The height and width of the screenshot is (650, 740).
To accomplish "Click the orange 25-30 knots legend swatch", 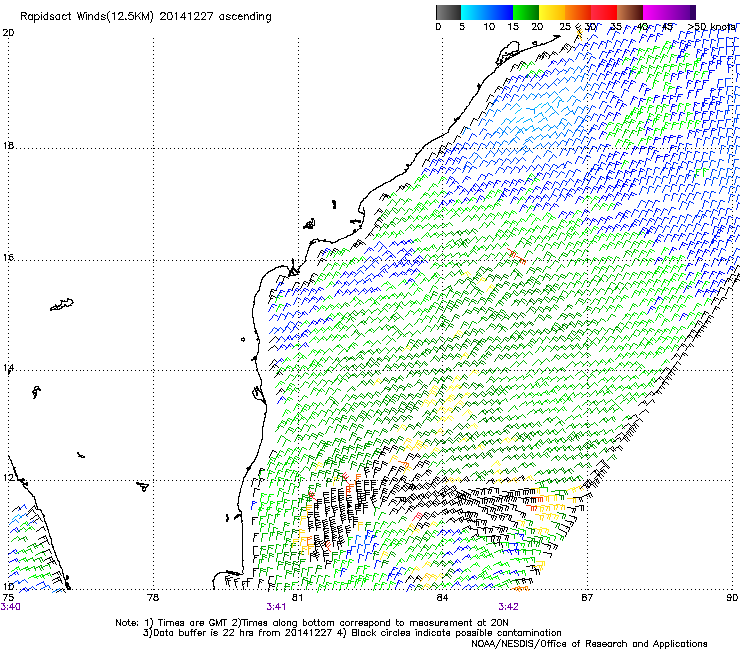I will click(578, 12).
